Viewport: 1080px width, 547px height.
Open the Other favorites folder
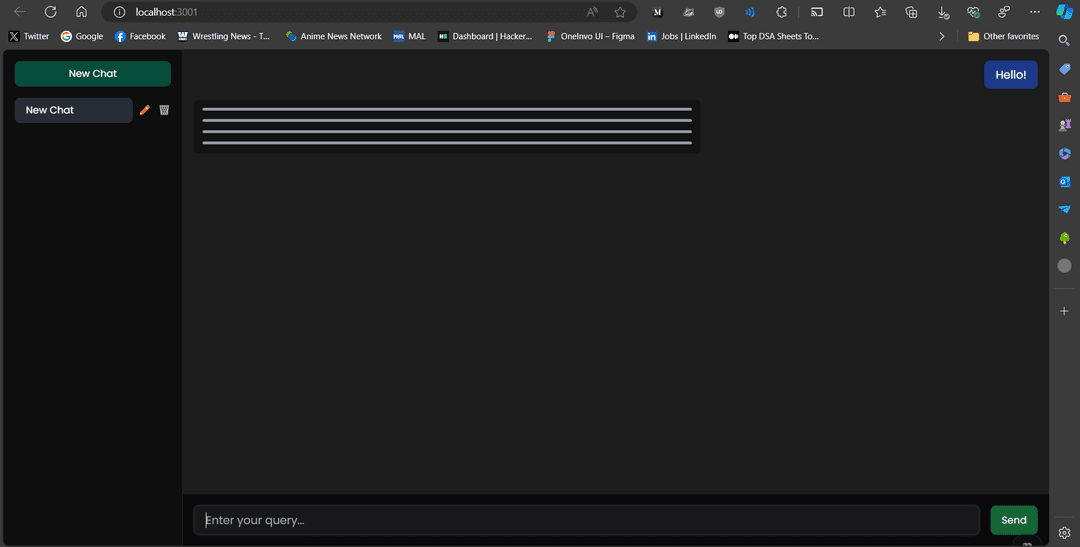coord(1003,36)
